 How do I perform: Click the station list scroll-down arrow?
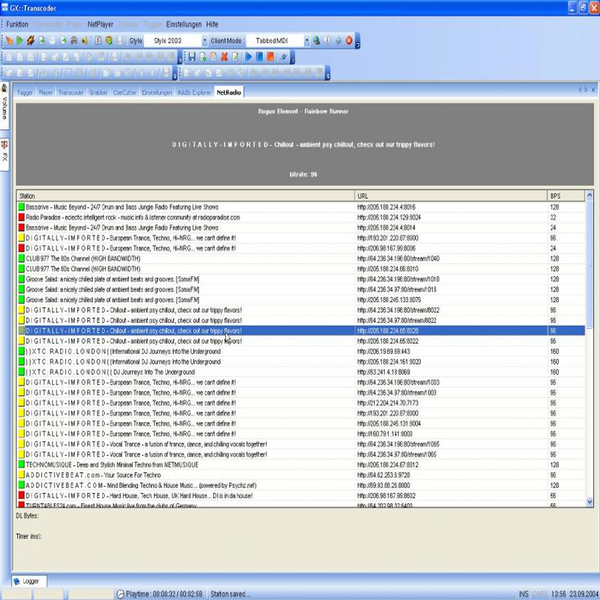(590, 502)
